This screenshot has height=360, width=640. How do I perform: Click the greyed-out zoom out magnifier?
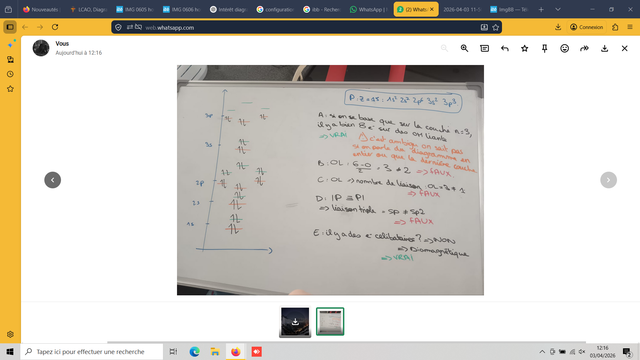coord(444,48)
